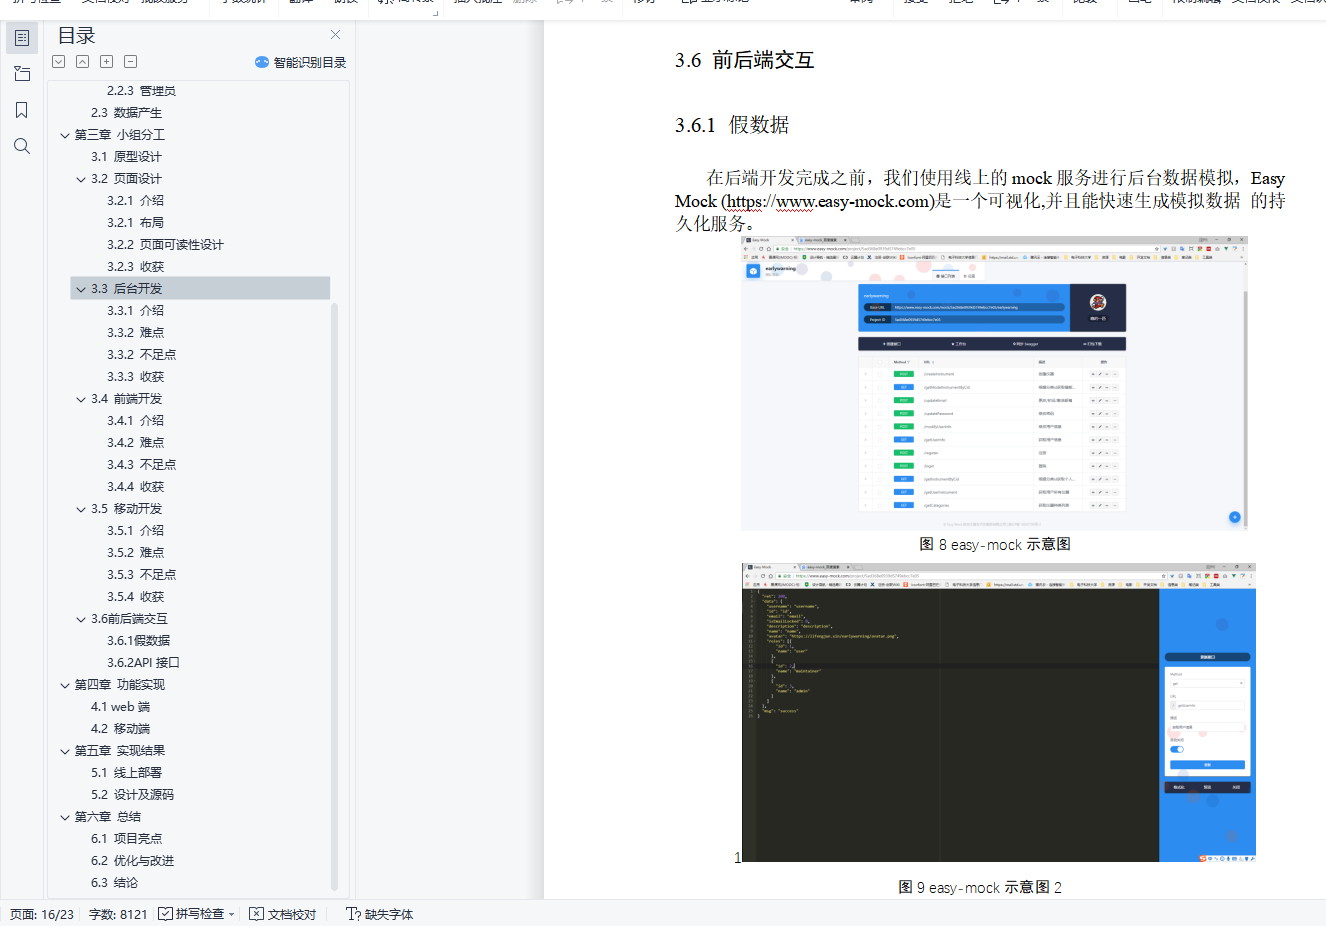Close the 目录 panel
The image size is (1326, 926).
click(x=336, y=35)
